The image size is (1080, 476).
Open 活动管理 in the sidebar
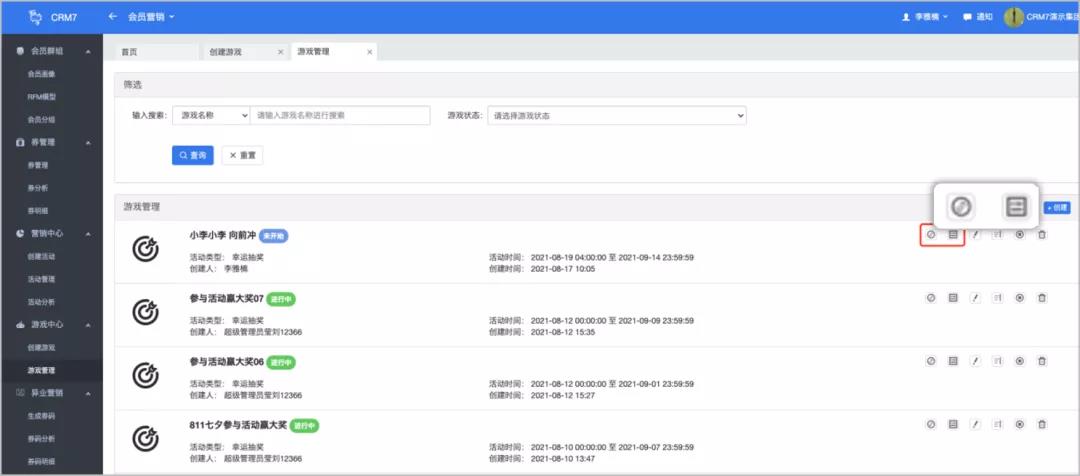click(x=41, y=279)
